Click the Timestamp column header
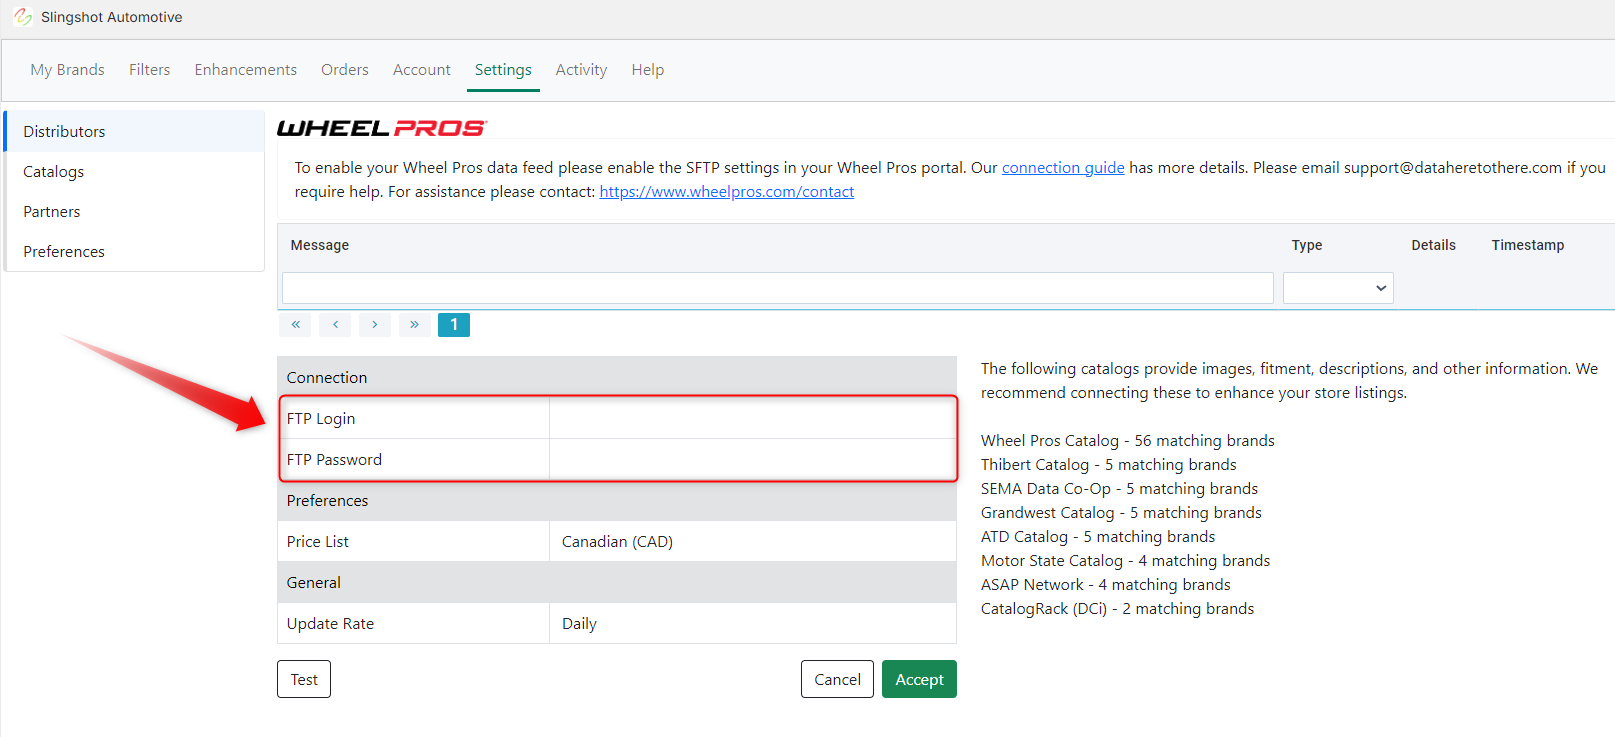 coord(1527,245)
